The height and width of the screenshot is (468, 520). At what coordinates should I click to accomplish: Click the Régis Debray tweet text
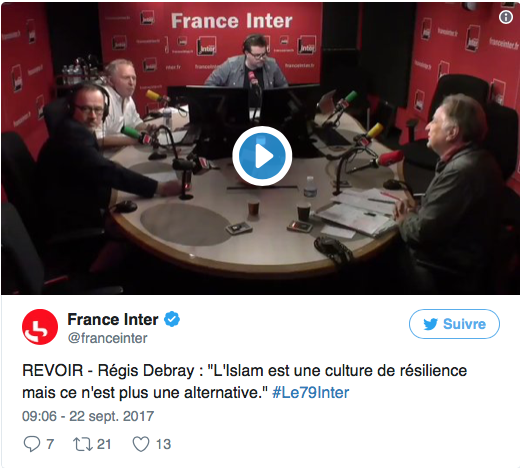point(244,381)
